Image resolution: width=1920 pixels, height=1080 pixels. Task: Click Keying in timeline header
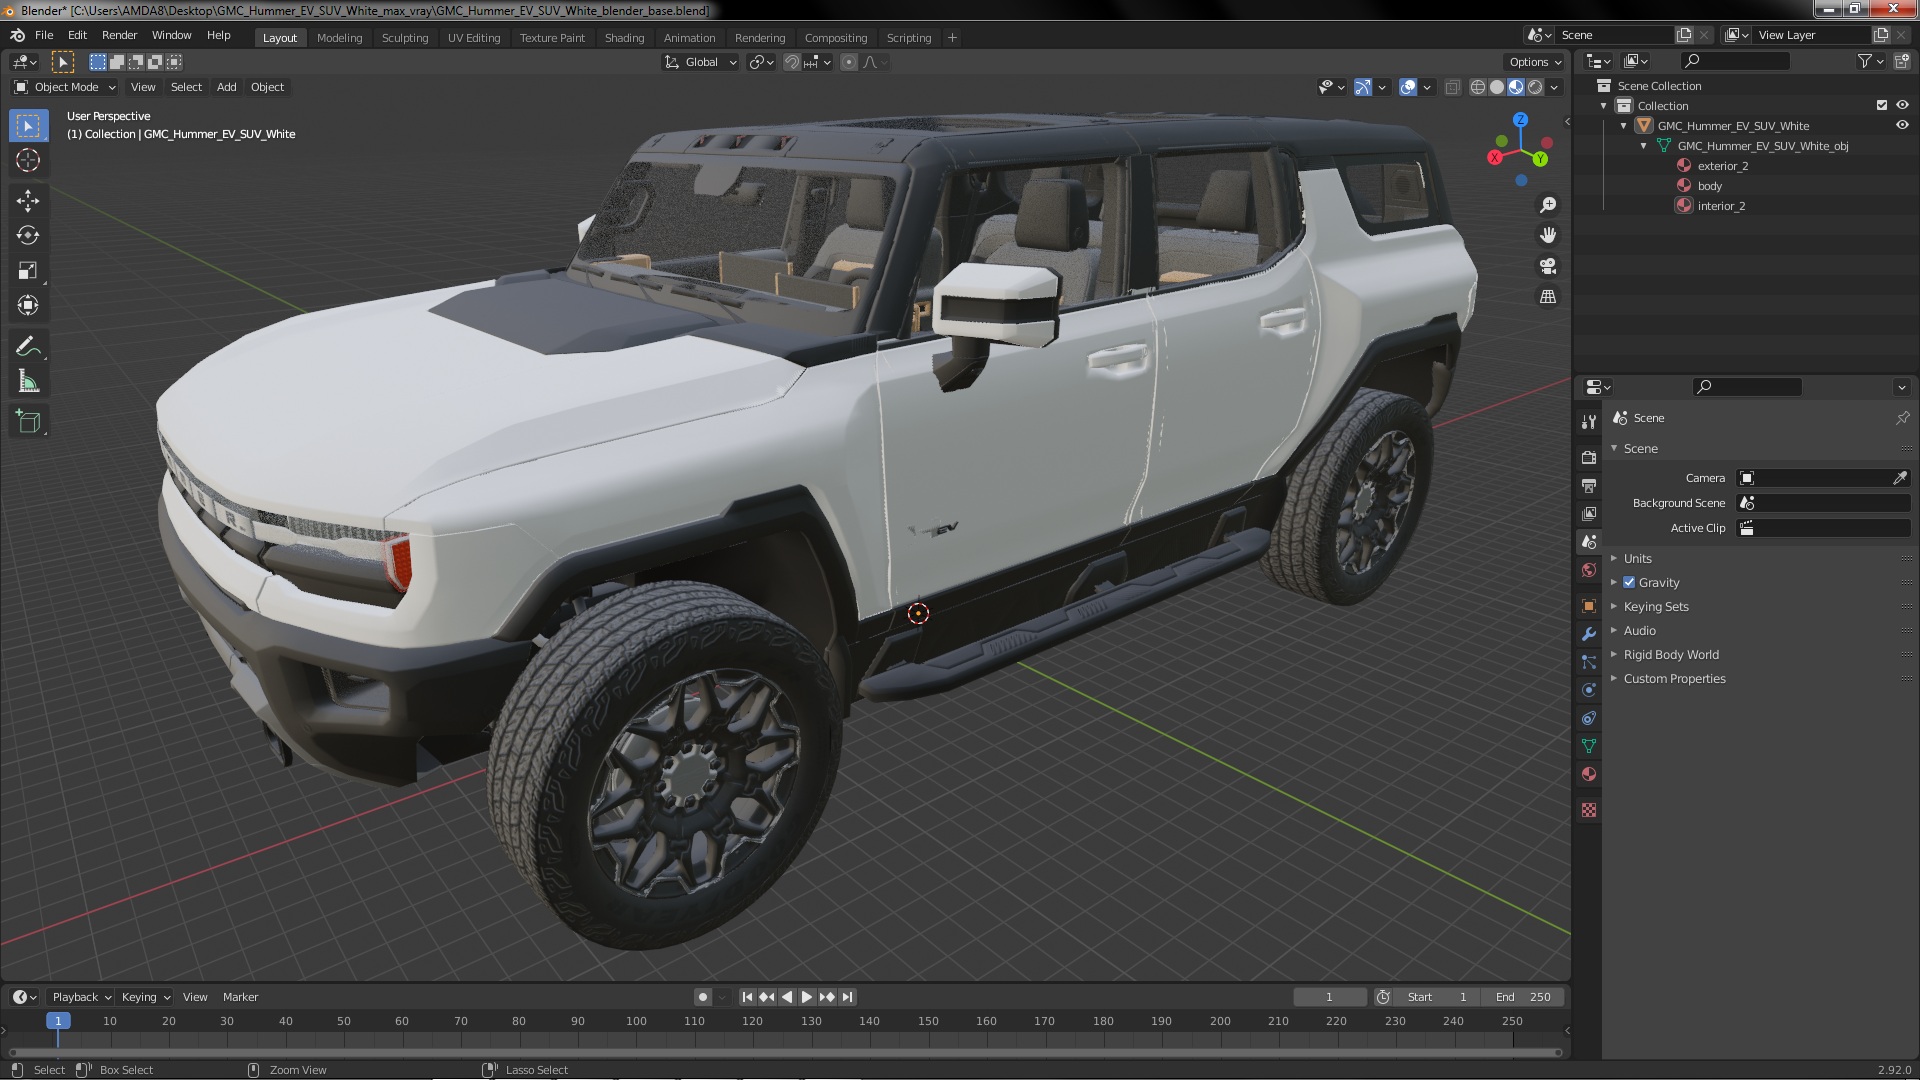145,997
